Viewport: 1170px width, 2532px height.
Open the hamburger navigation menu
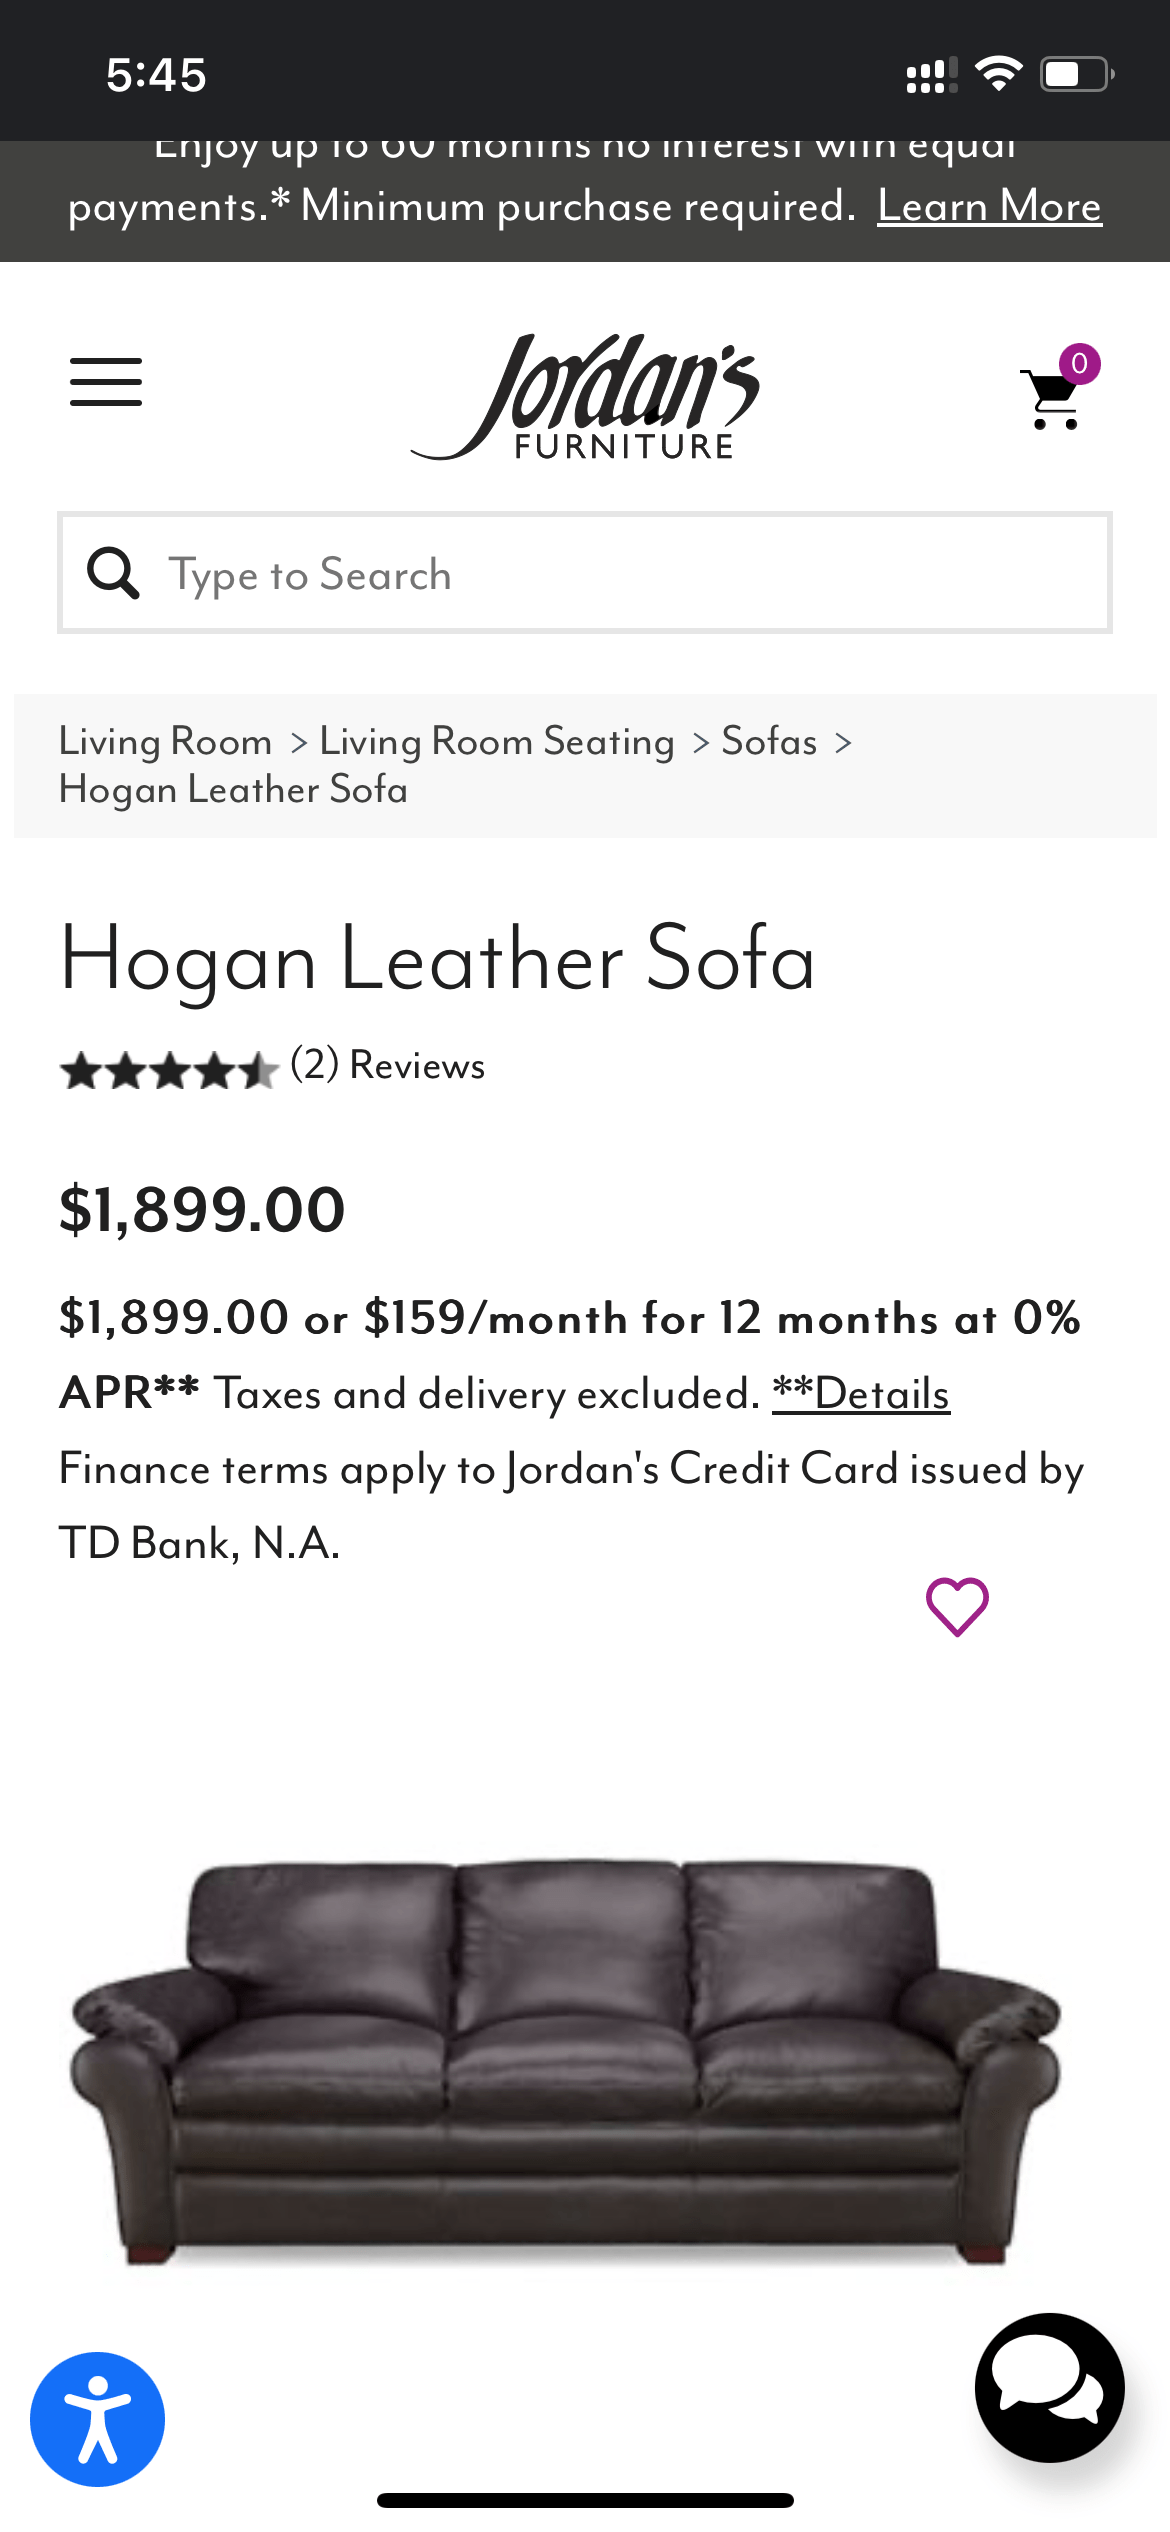point(106,381)
